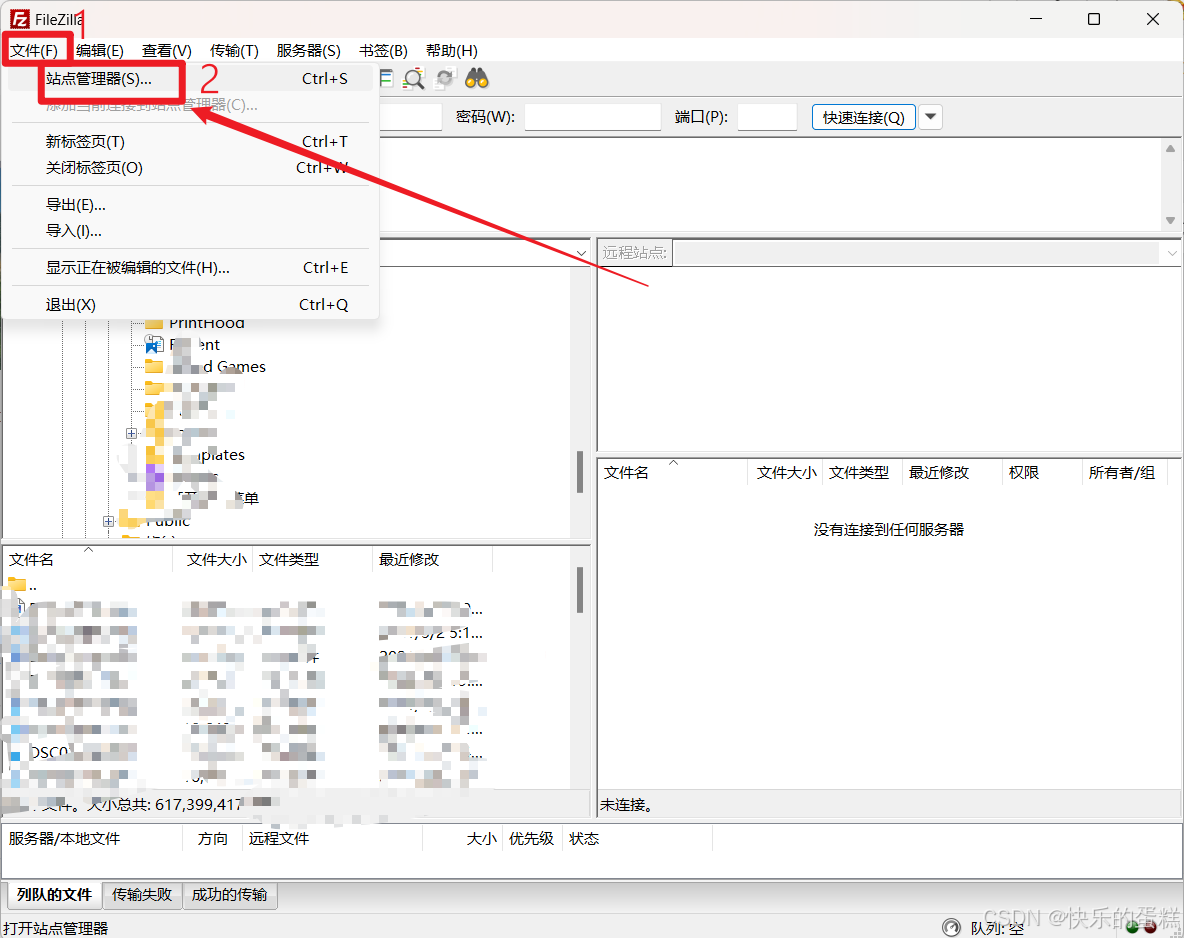Open the 服务器(S) menu
This screenshot has width=1184, height=938.
(x=308, y=51)
